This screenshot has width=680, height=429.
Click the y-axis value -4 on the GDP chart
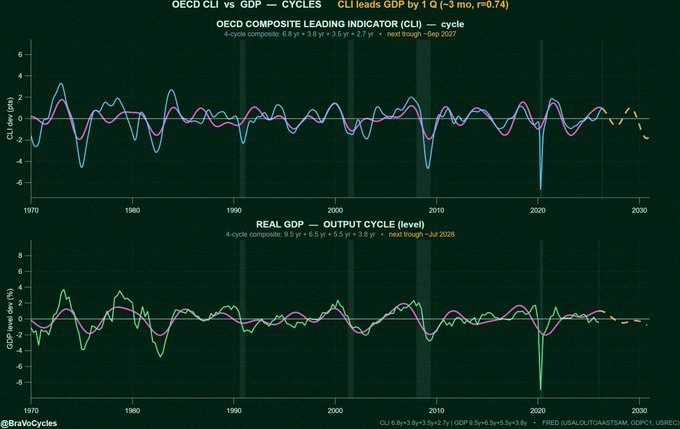20,350
